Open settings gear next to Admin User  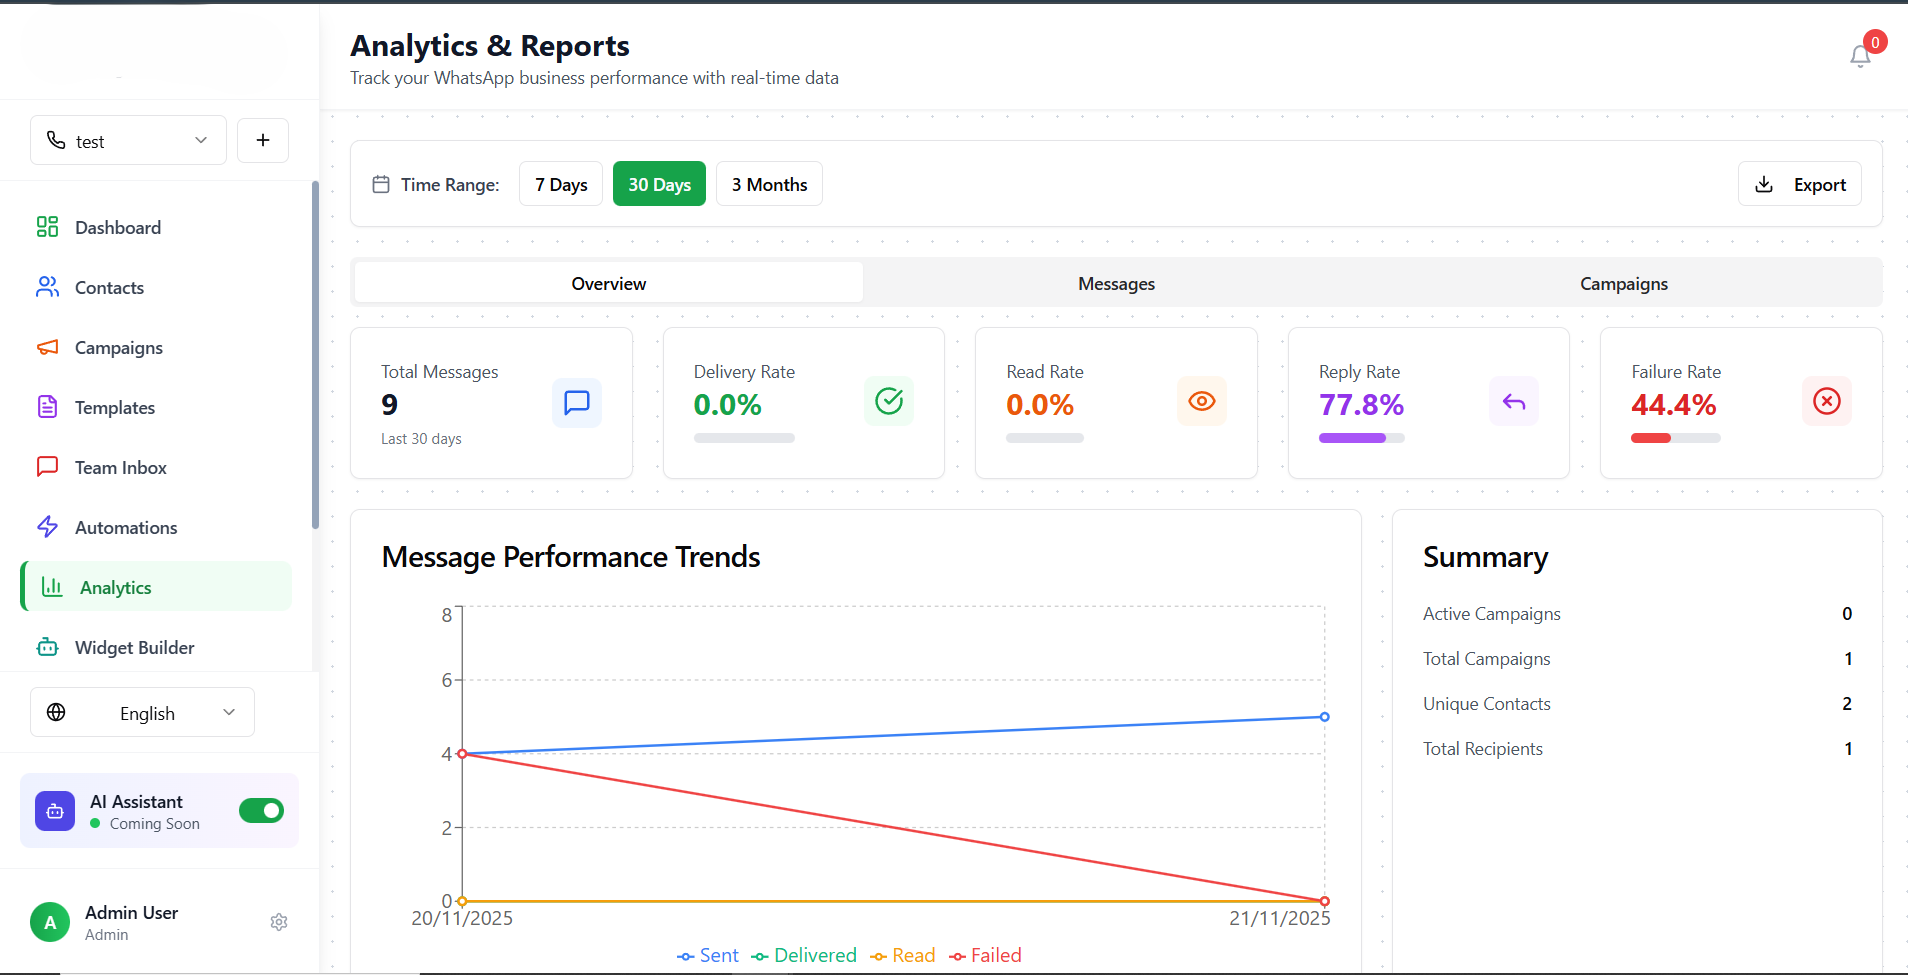click(279, 922)
